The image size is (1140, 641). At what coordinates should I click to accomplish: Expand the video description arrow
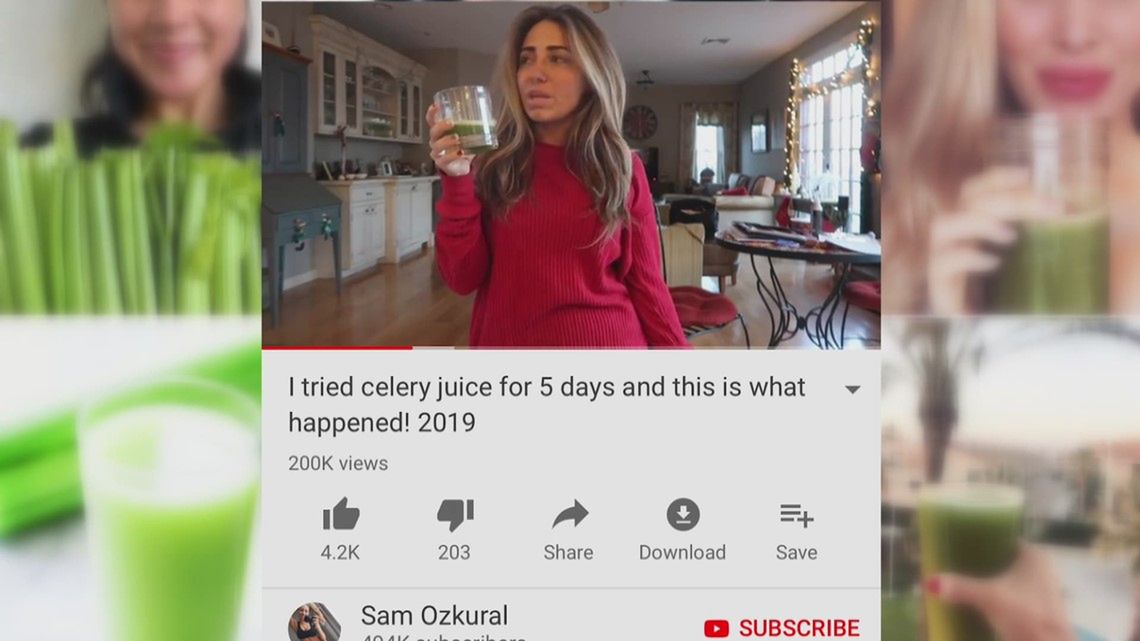pos(853,390)
